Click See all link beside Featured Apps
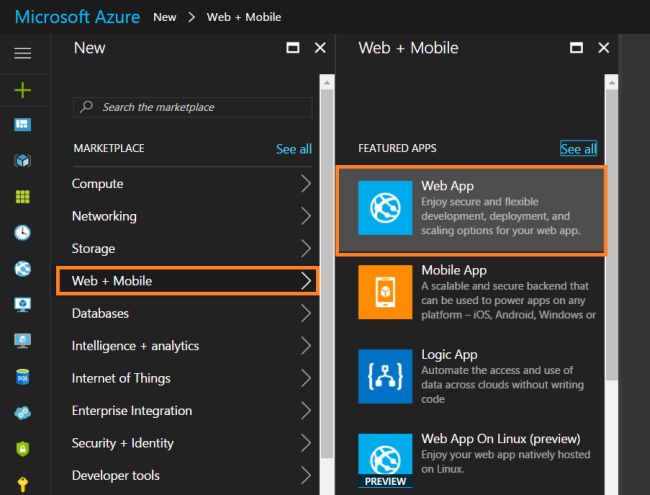Image resolution: width=650 pixels, height=495 pixels. tap(578, 149)
